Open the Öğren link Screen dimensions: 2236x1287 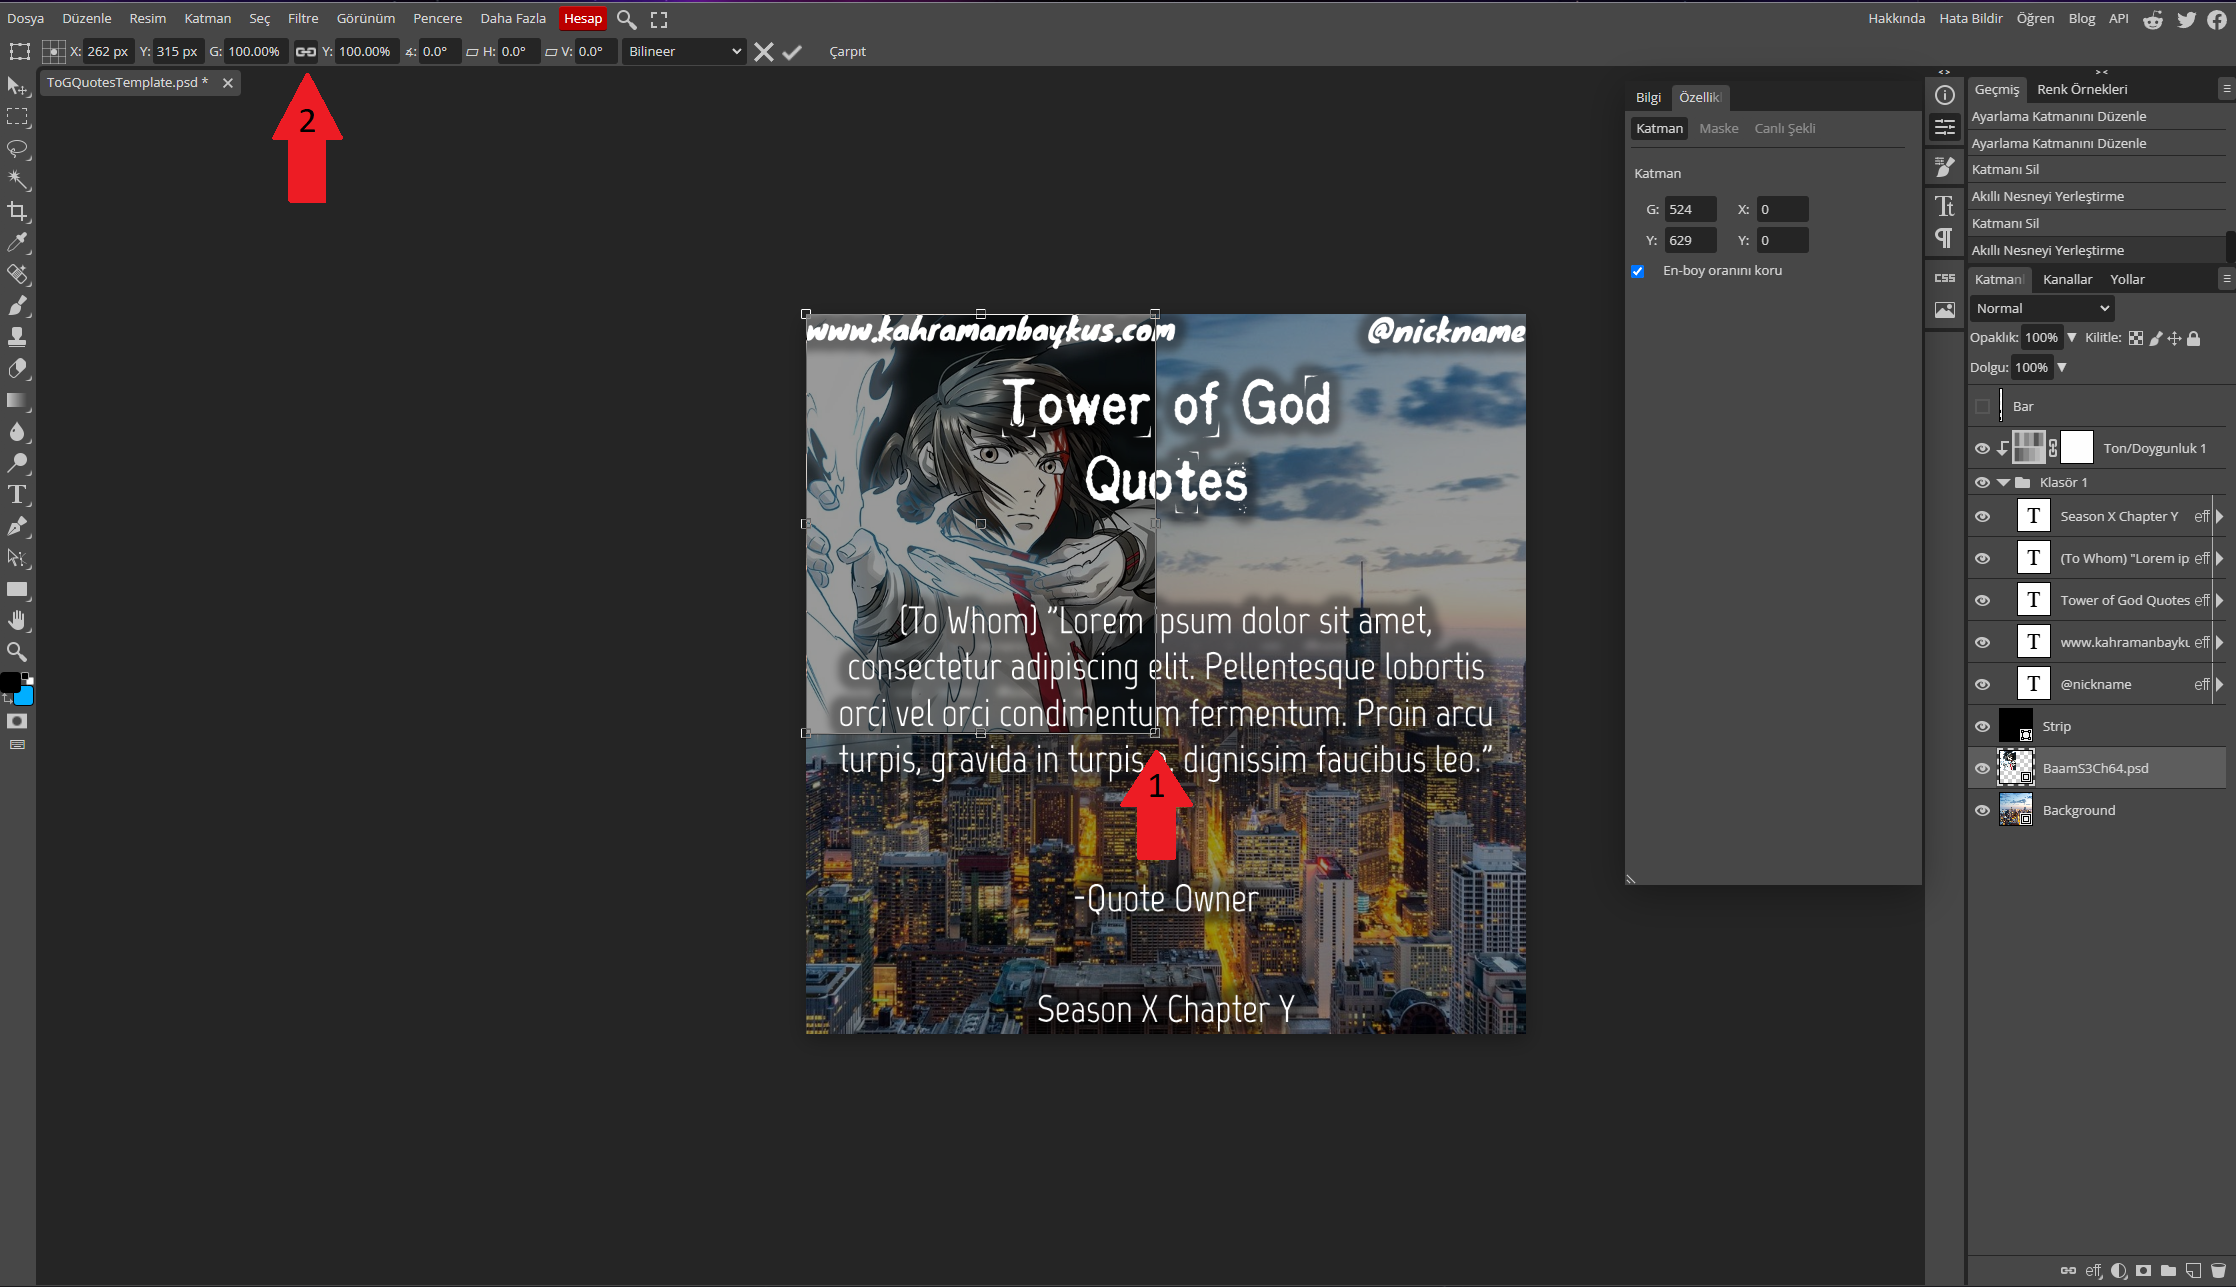pos(2035,18)
